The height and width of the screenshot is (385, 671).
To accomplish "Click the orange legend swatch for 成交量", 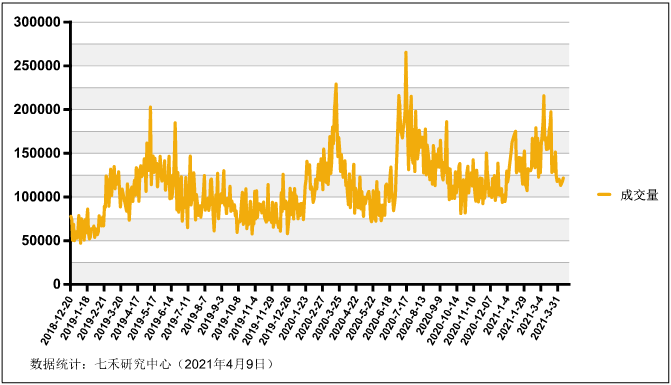I will coord(604,195).
